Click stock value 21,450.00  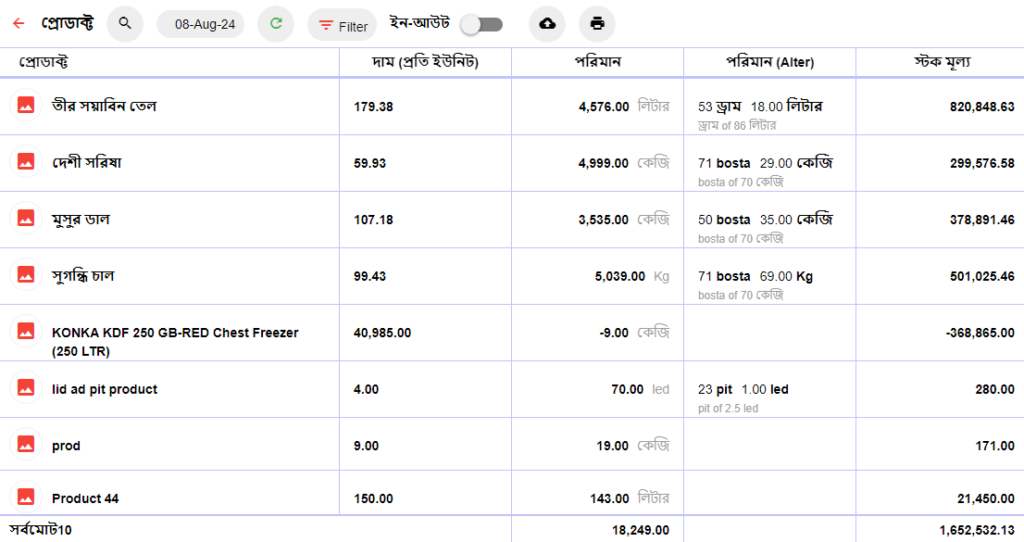click(x=985, y=499)
